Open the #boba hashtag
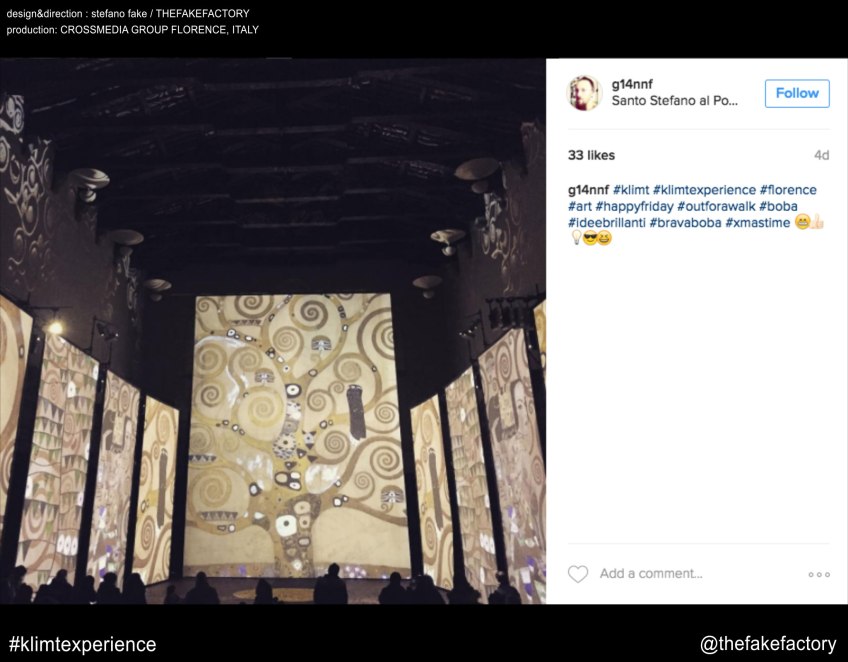848x662 pixels. point(778,206)
